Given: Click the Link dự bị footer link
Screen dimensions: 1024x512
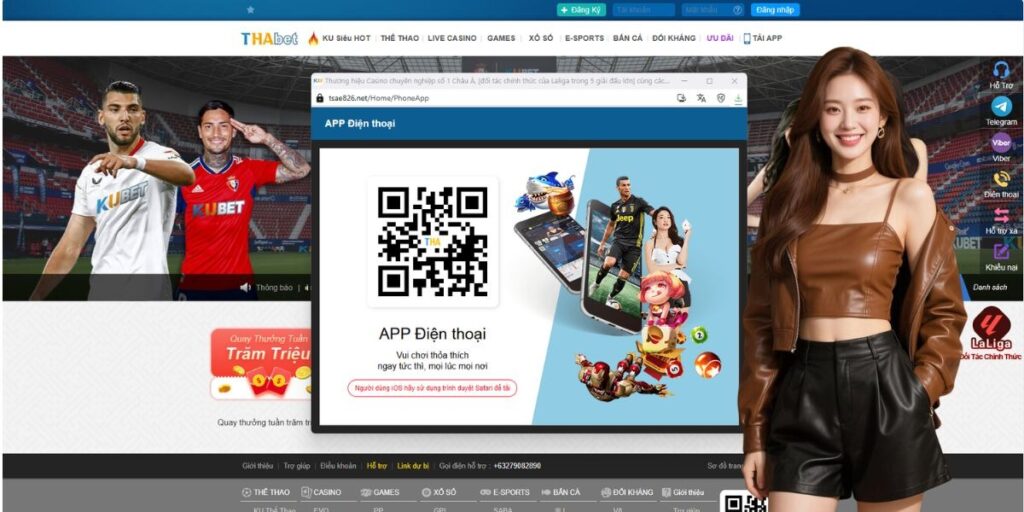Looking at the screenshot, I should coord(414,466).
